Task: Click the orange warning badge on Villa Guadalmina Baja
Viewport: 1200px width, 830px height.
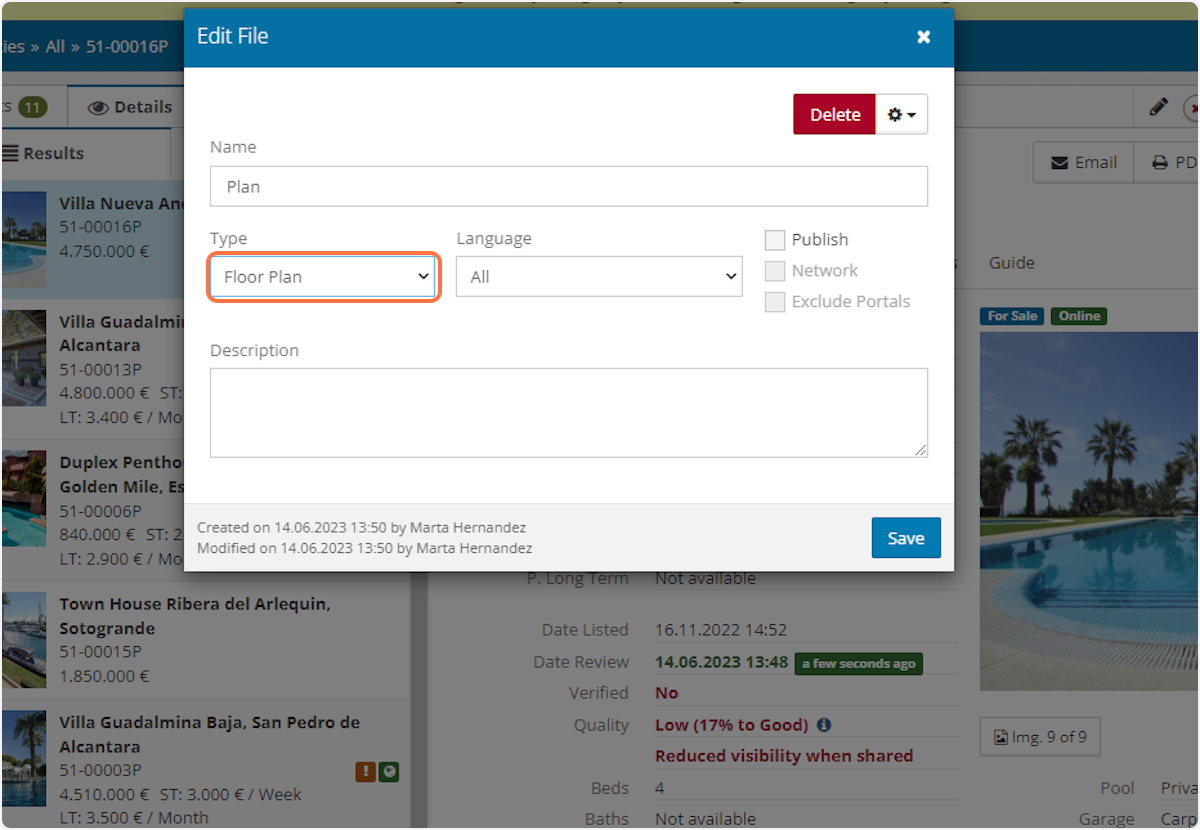Action: point(365,772)
